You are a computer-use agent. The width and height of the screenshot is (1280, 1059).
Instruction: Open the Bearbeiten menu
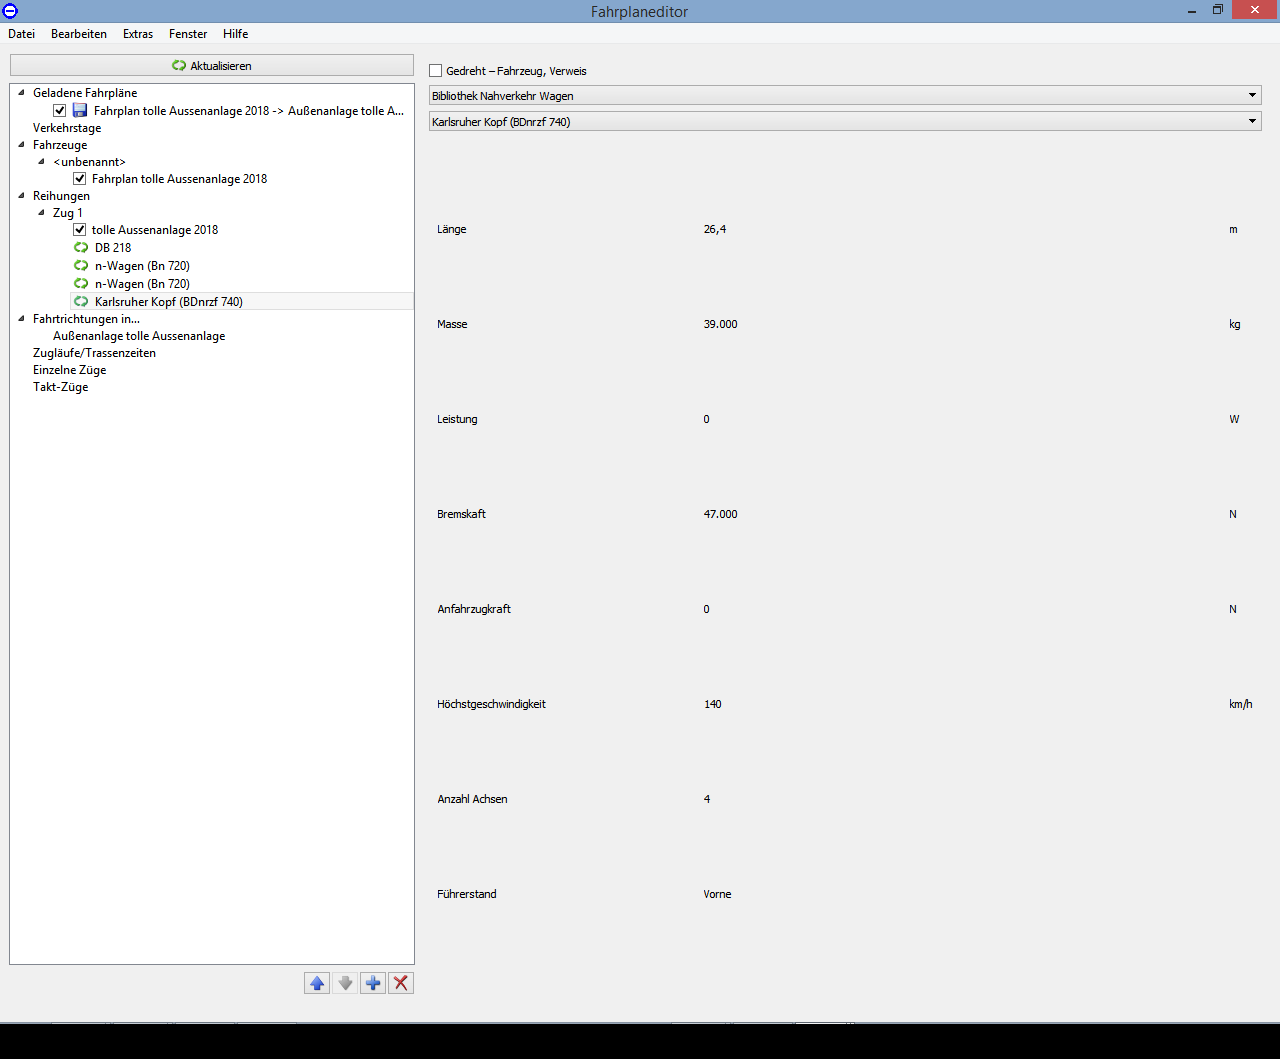click(x=79, y=34)
